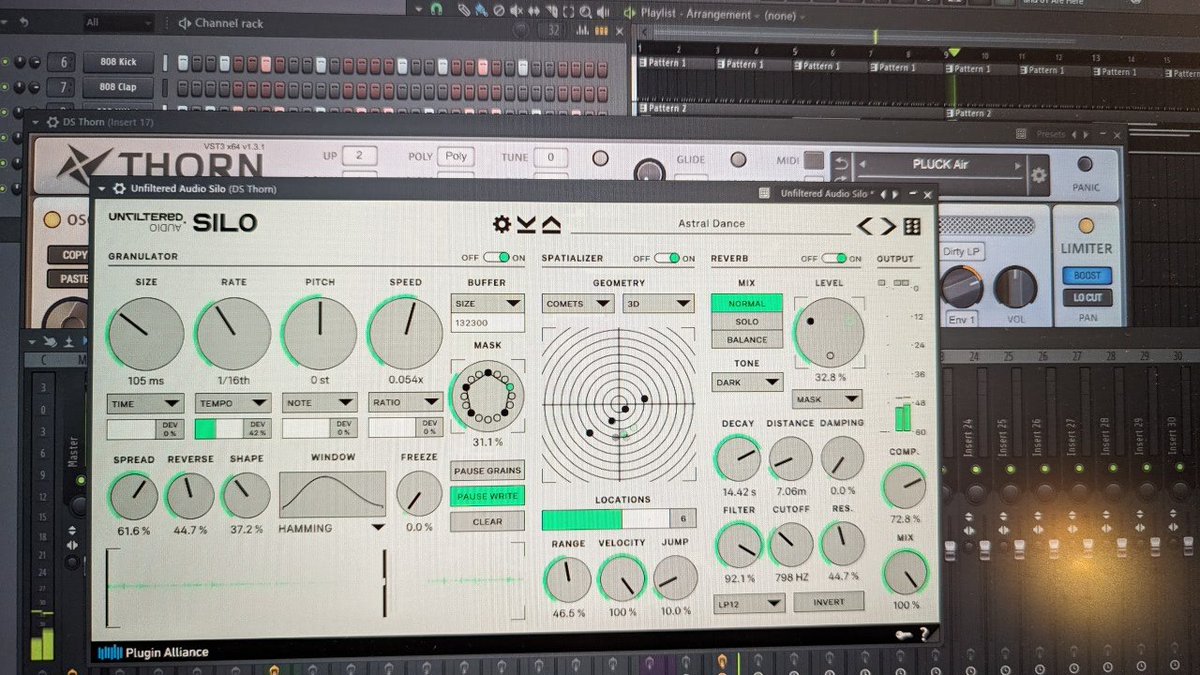The image size is (1200, 675).
Task: Click the help question mark icon in SILO
Action: (925, 633)
